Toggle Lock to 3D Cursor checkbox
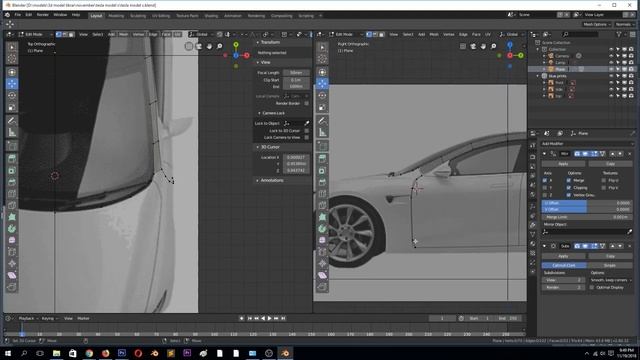Viewport: 640px width, 360px height. tap(307, 131)
